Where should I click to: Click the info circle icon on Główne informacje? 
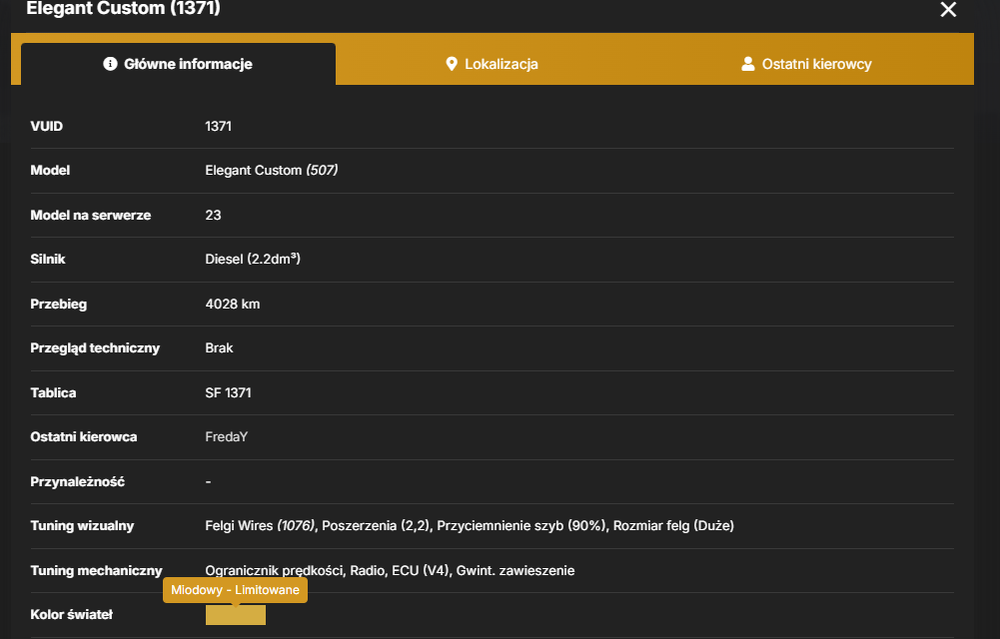click(110, 64)
